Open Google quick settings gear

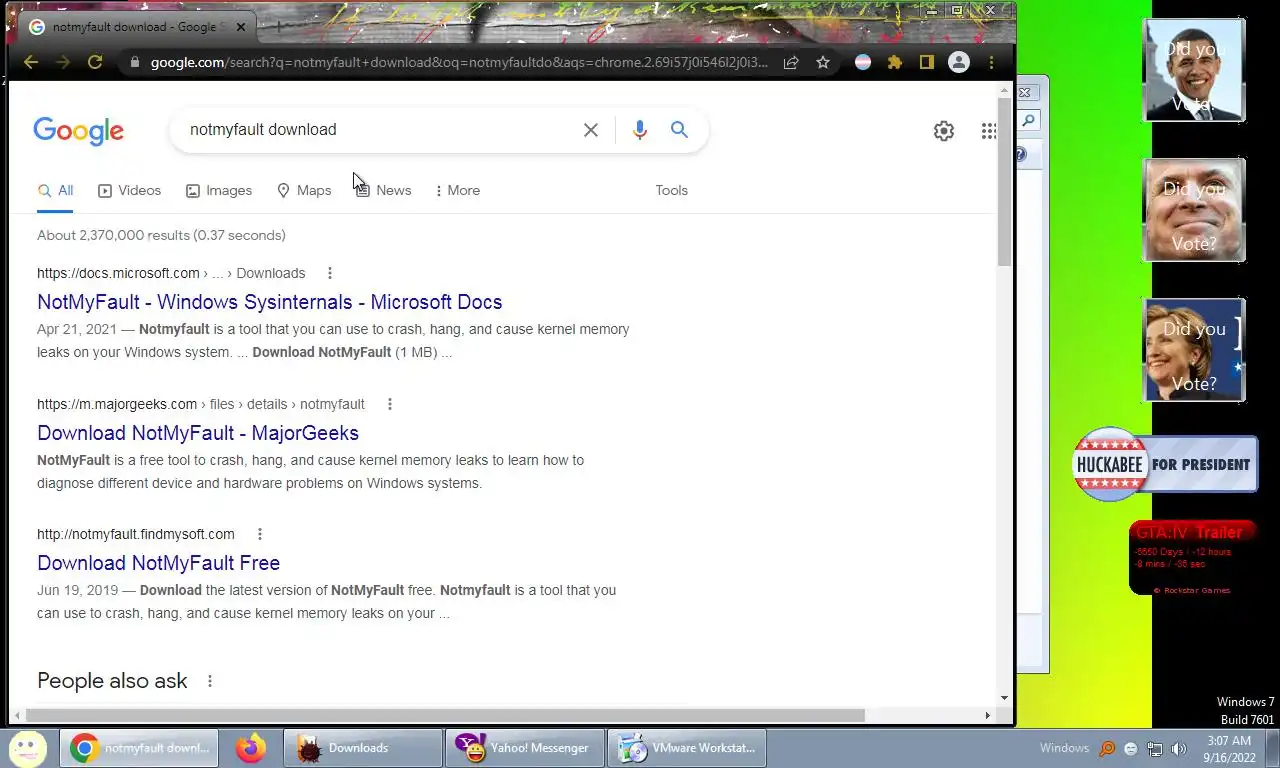point(944,131)
